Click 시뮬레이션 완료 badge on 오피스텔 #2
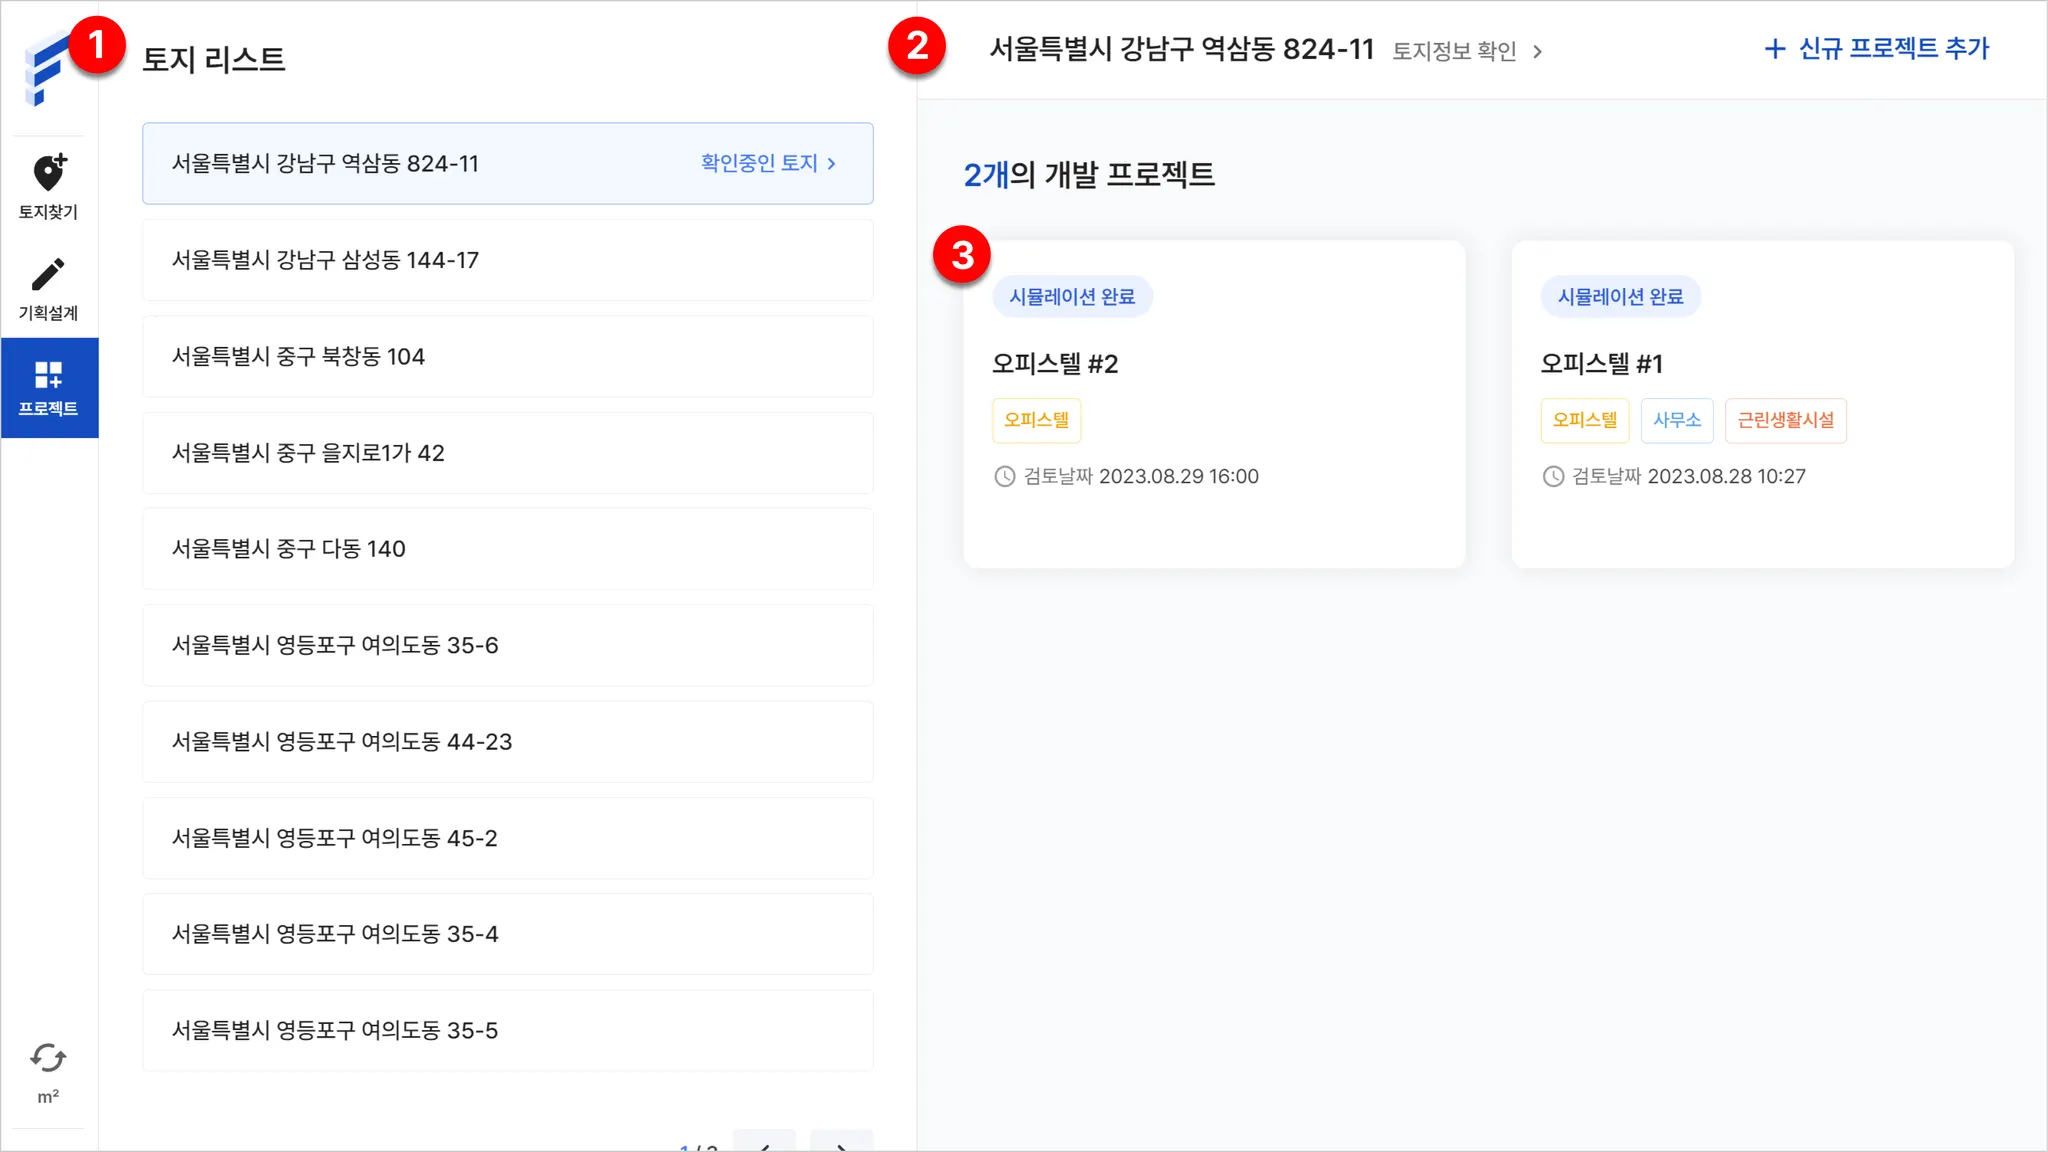The width and height of the screenshot is (2048, 1152). tap(1071, 297)
